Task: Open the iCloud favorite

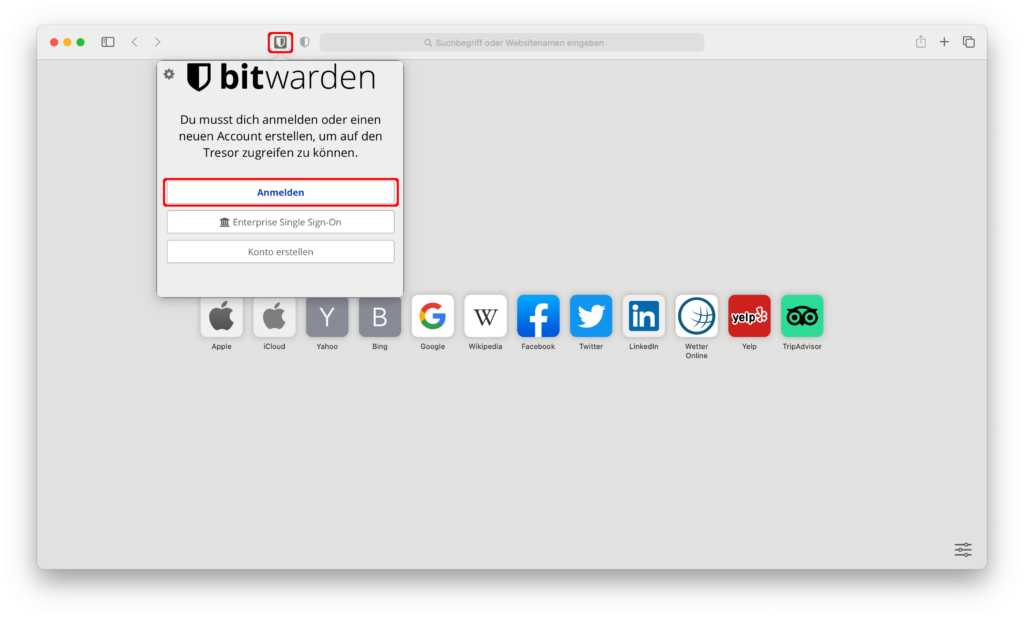Action: pos(274,317)
